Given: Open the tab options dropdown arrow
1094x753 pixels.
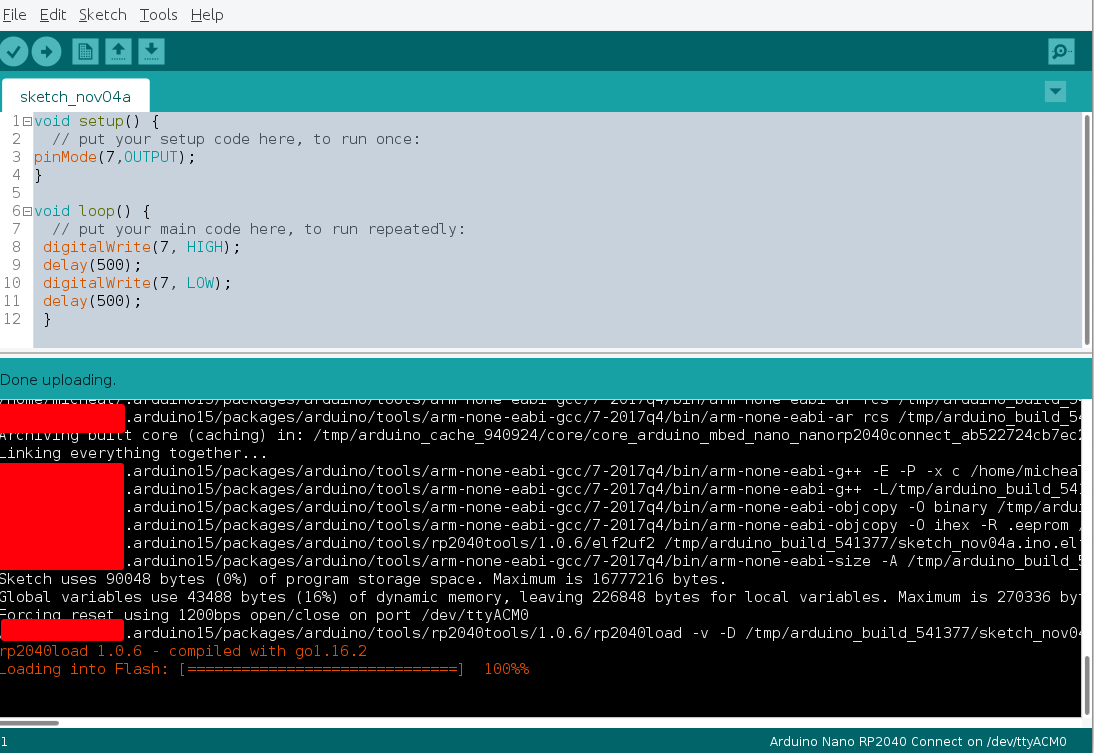Looking at the screenshot, I should [x=1055, y=91].
